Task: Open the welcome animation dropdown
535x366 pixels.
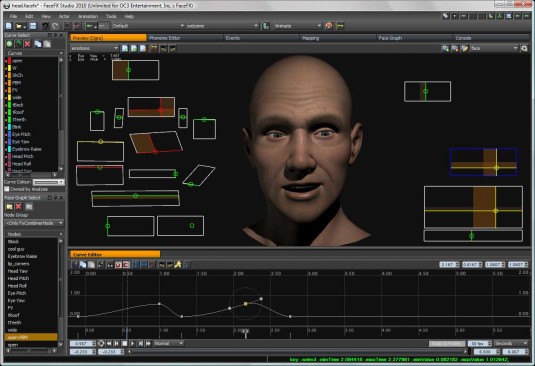Action: (222, 26)
